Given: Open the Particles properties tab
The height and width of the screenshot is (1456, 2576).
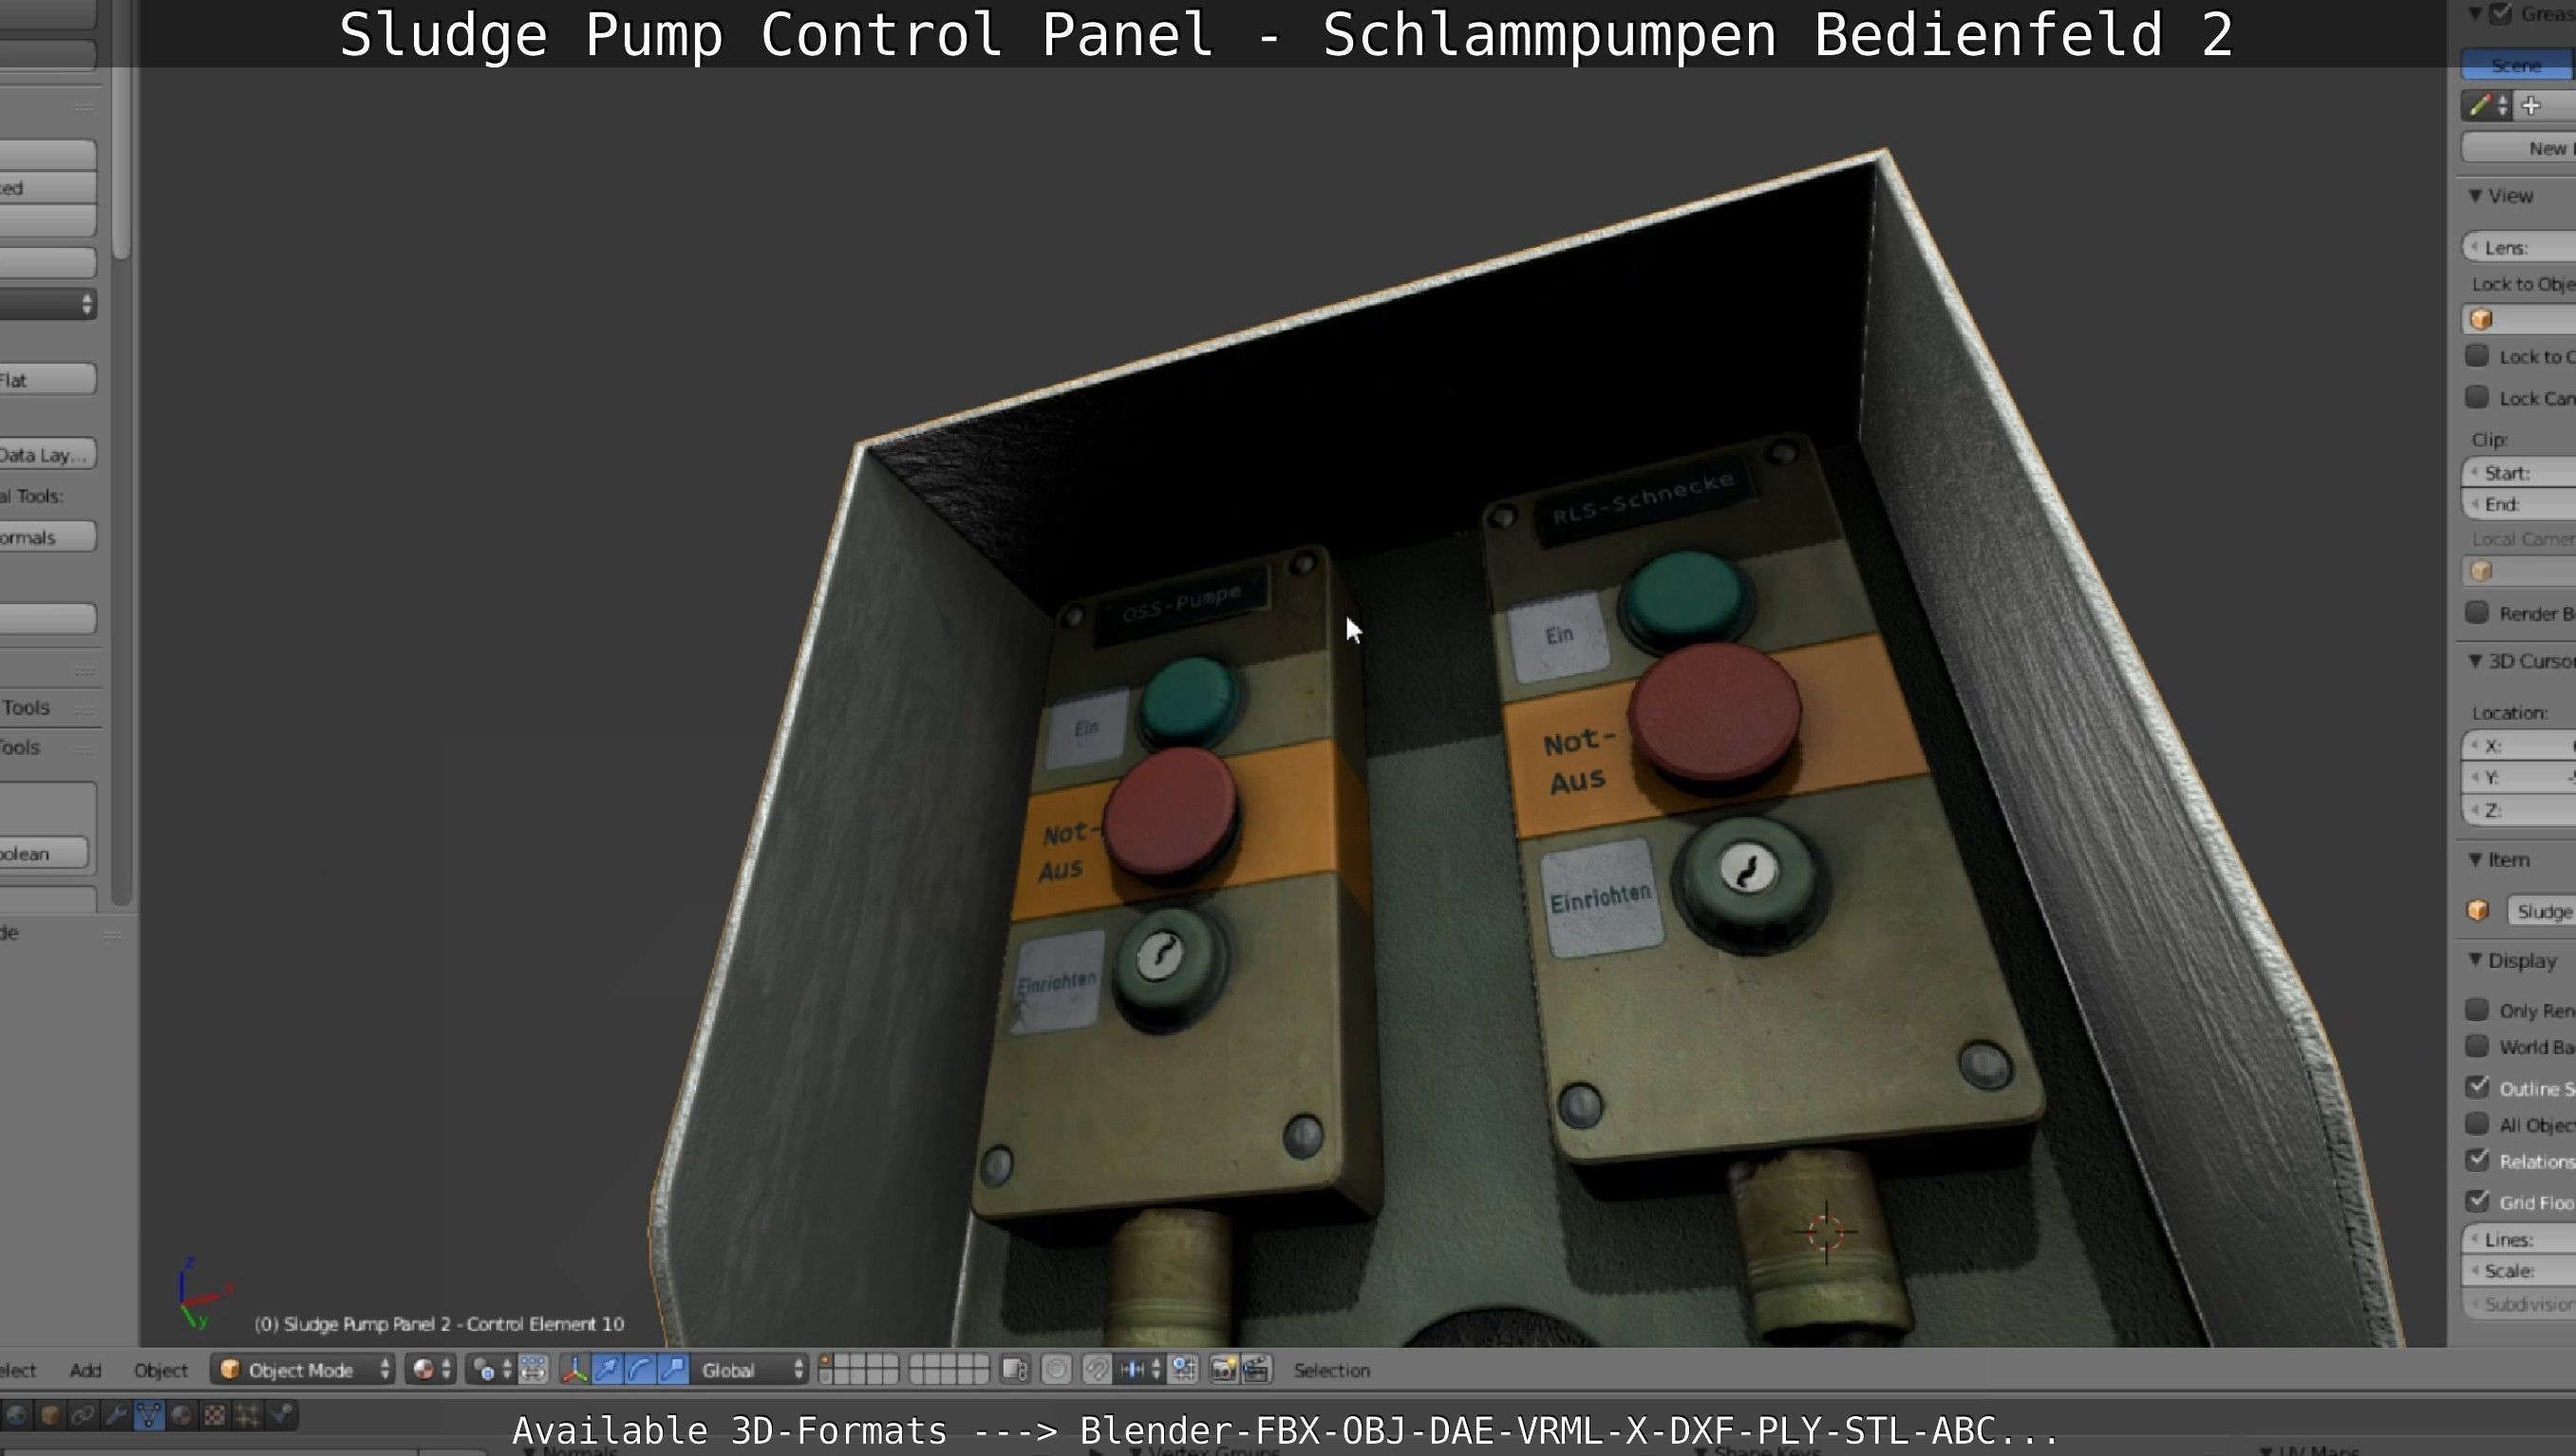Looking at the screenshot, I should click(248, 1415).
